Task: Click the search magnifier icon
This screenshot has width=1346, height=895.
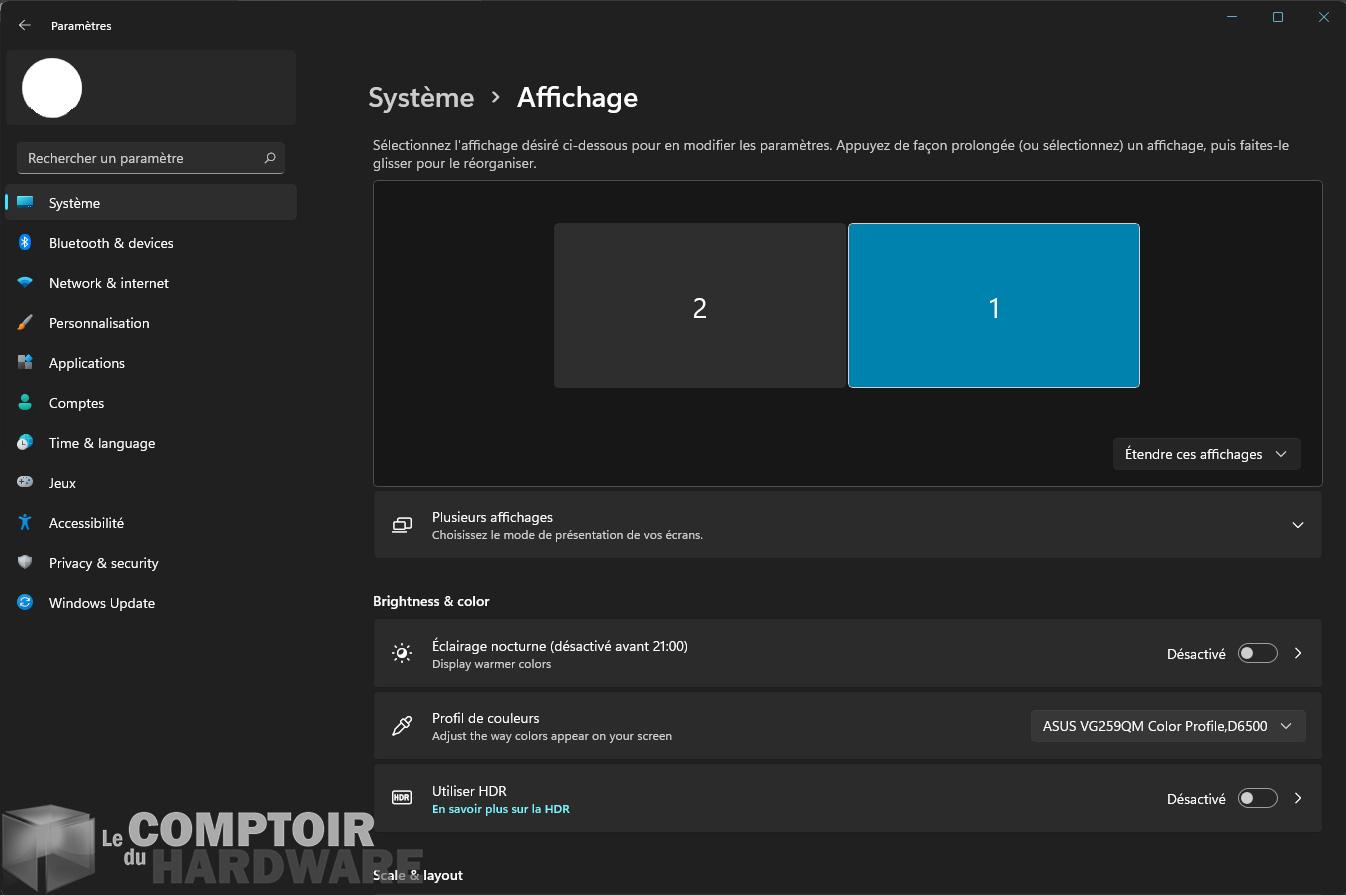Action: [270, 158]
